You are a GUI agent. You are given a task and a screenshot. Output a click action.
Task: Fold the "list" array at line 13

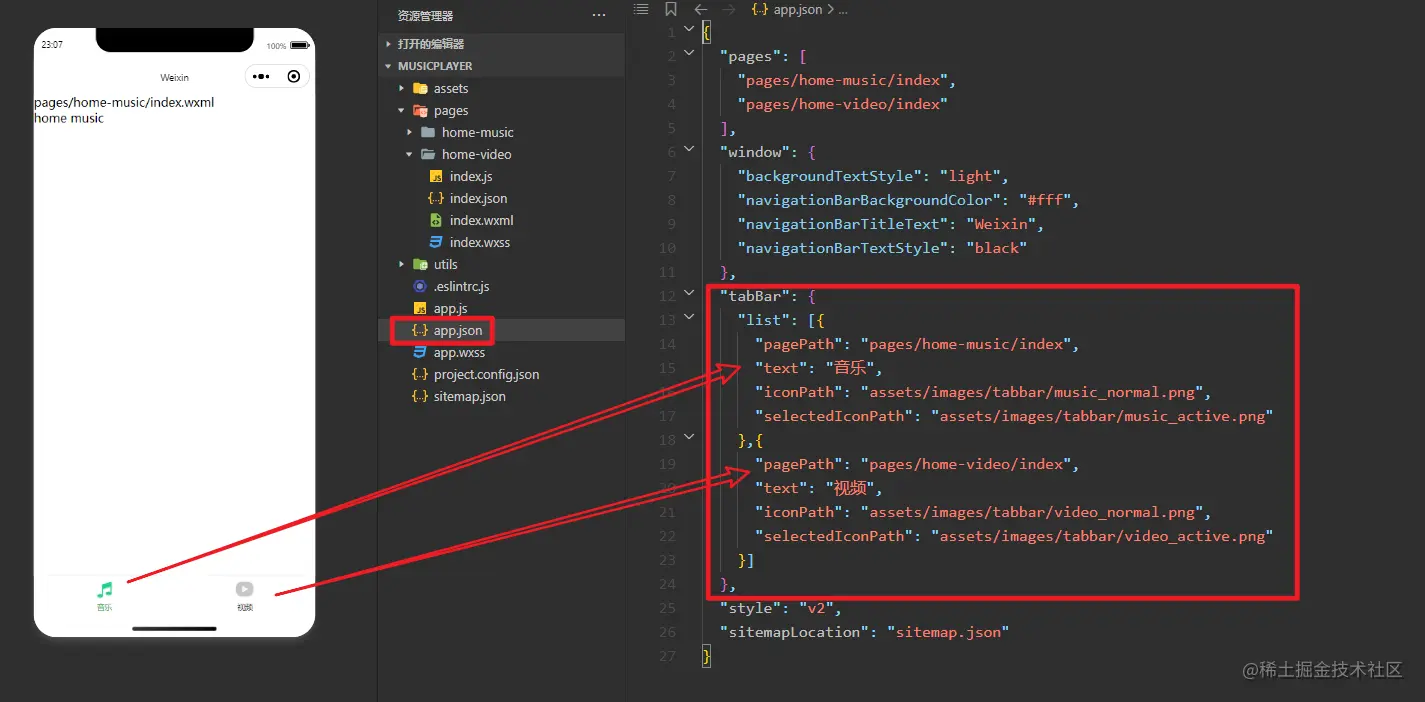[x=688, y=316]
